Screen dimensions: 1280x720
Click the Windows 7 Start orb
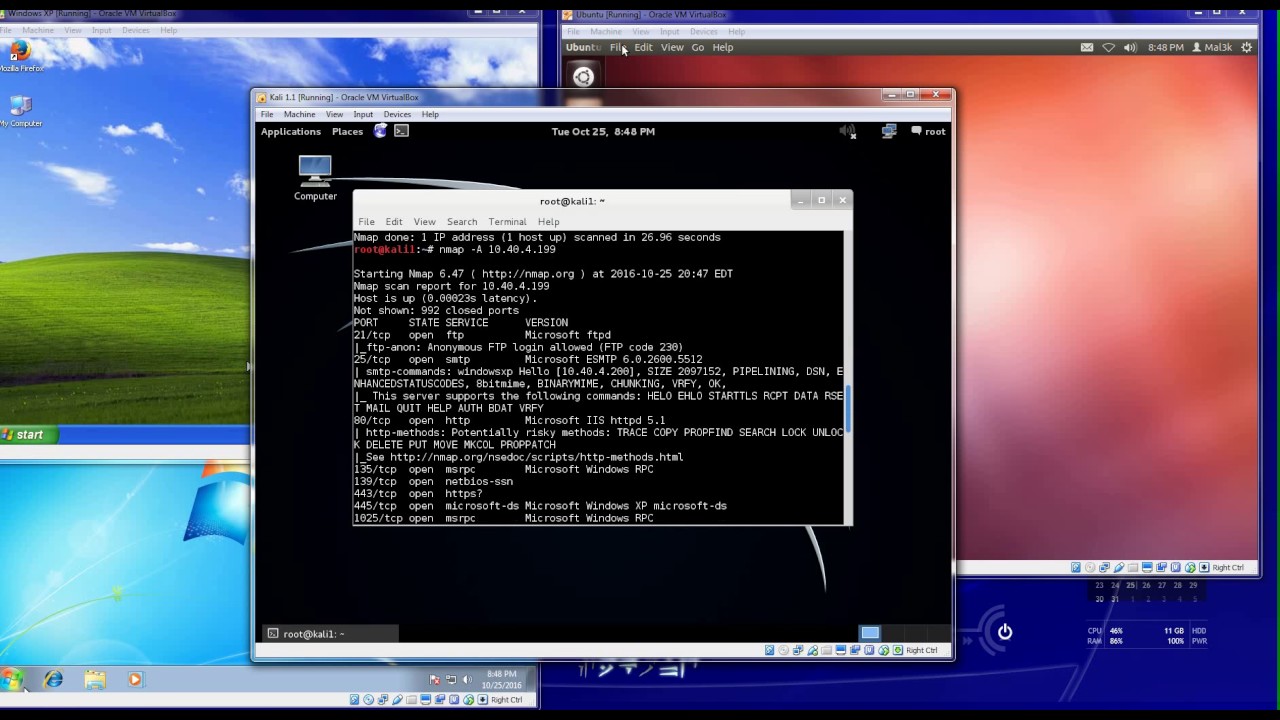pyautogui.click(x=12, y=679)
